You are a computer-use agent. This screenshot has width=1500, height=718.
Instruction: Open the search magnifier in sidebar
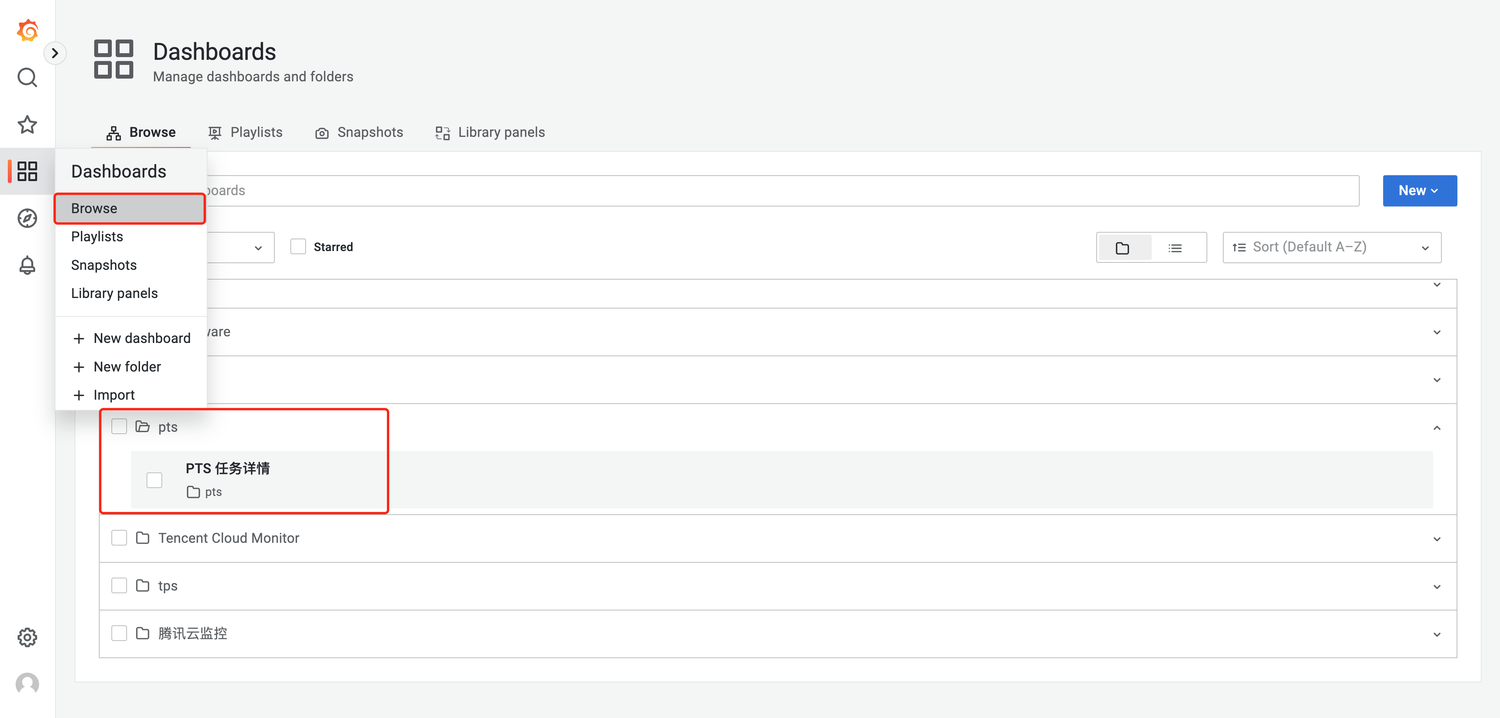point(28,78)
